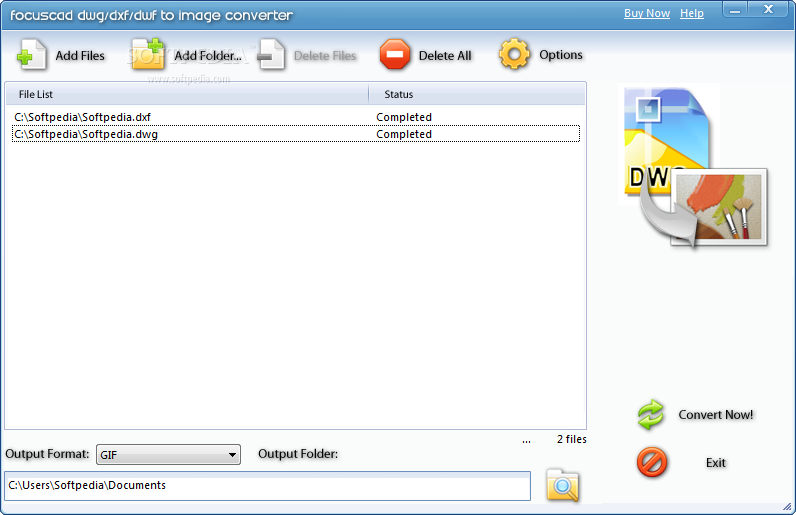Click the Add Folder yellow folder icon
Image resolution: width=796 pixels, height=515 pixels.
point(148,54)
